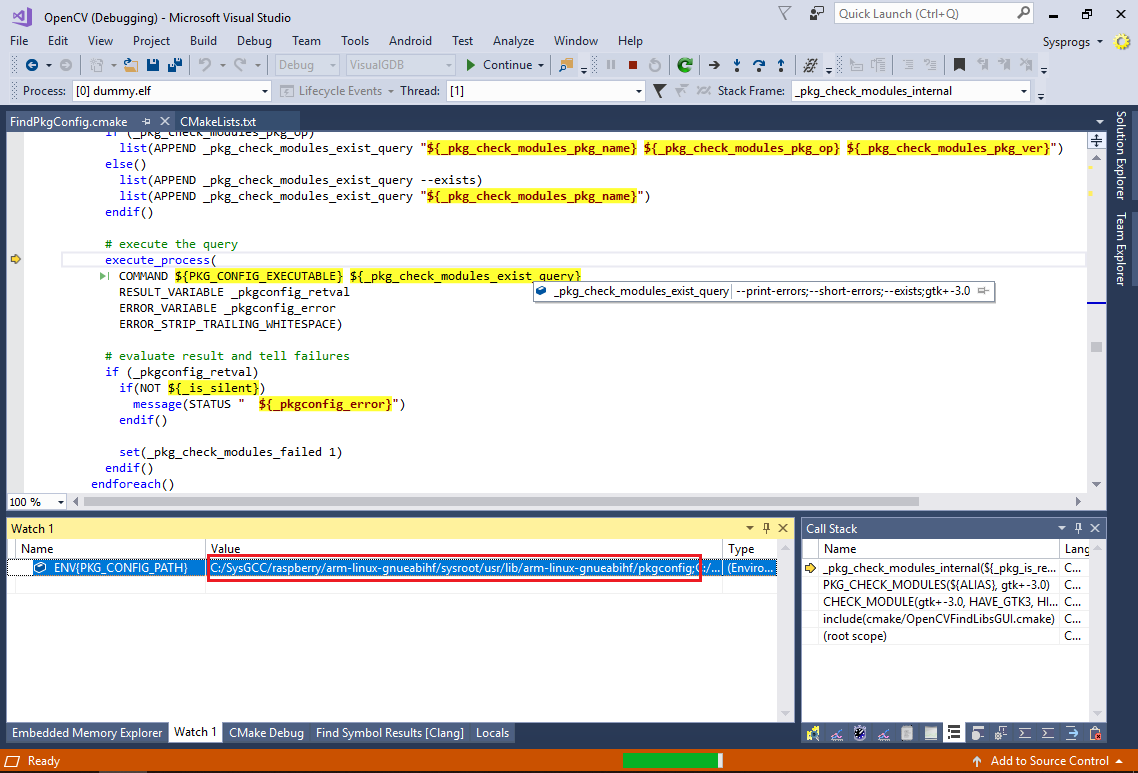Close the FindPkgConfig.cmake tab
This screenshot has height=773, width=1138.
tap(165, 121)
